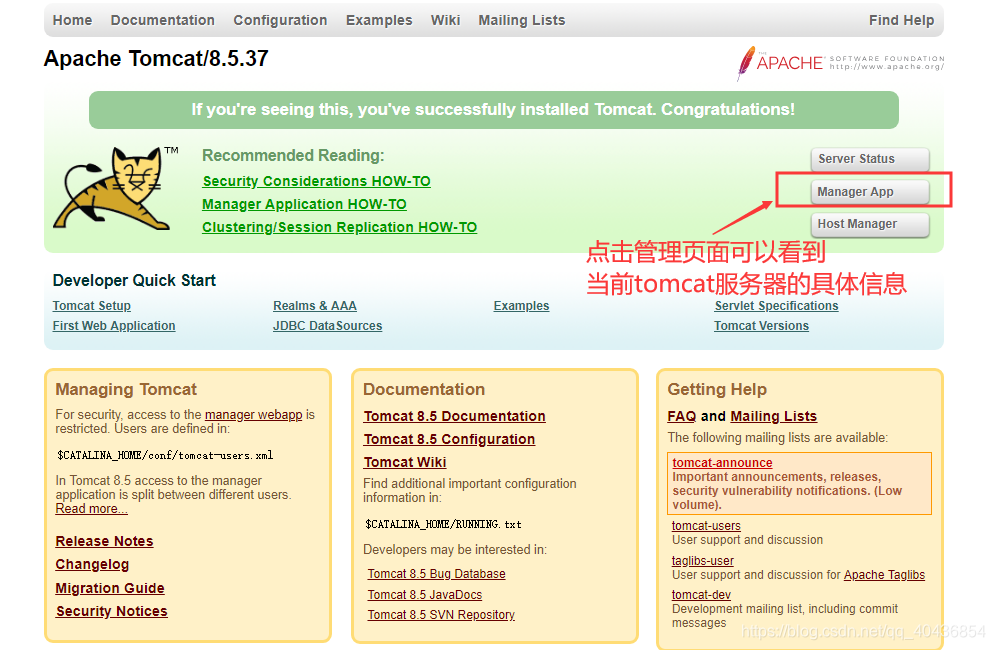Screen dimensions: 995x650
Task: Open Documentation in the top nav bar
Action: (162, 20)
